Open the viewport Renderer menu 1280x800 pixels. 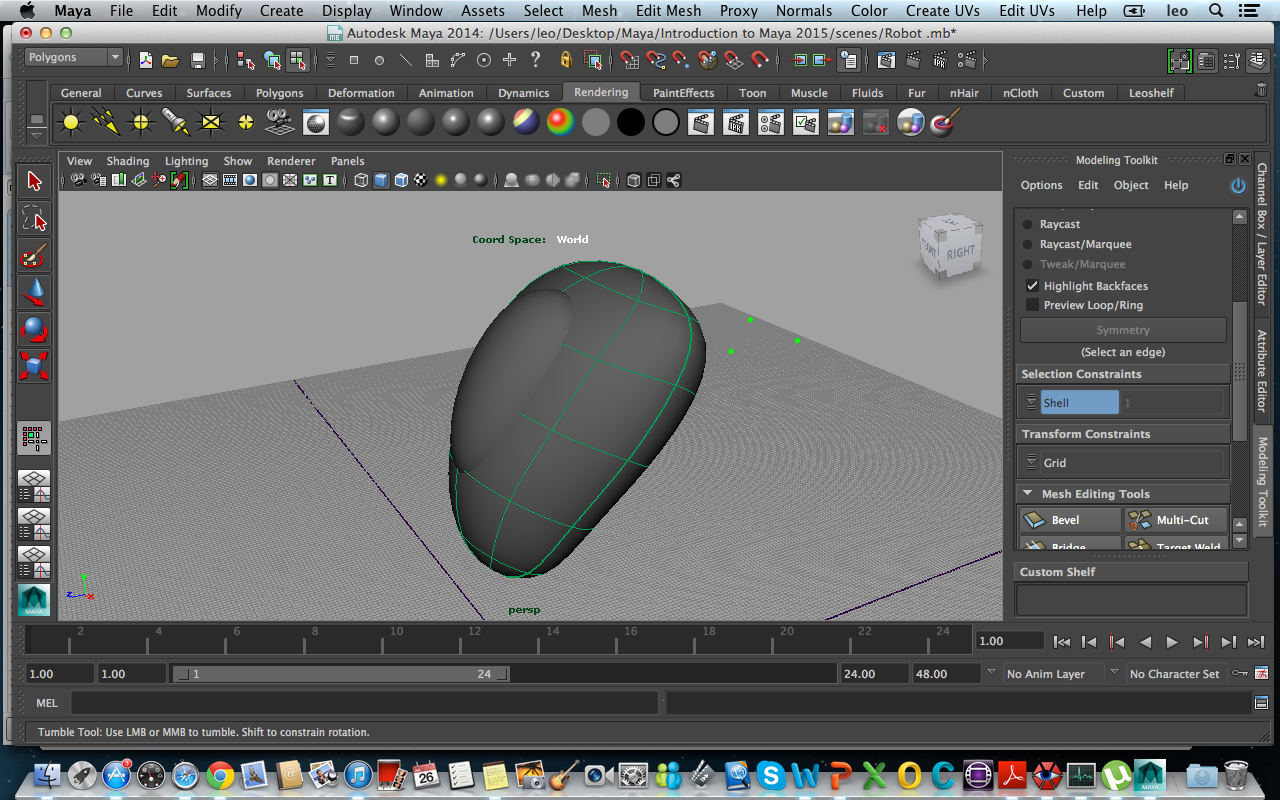(291, 161)
